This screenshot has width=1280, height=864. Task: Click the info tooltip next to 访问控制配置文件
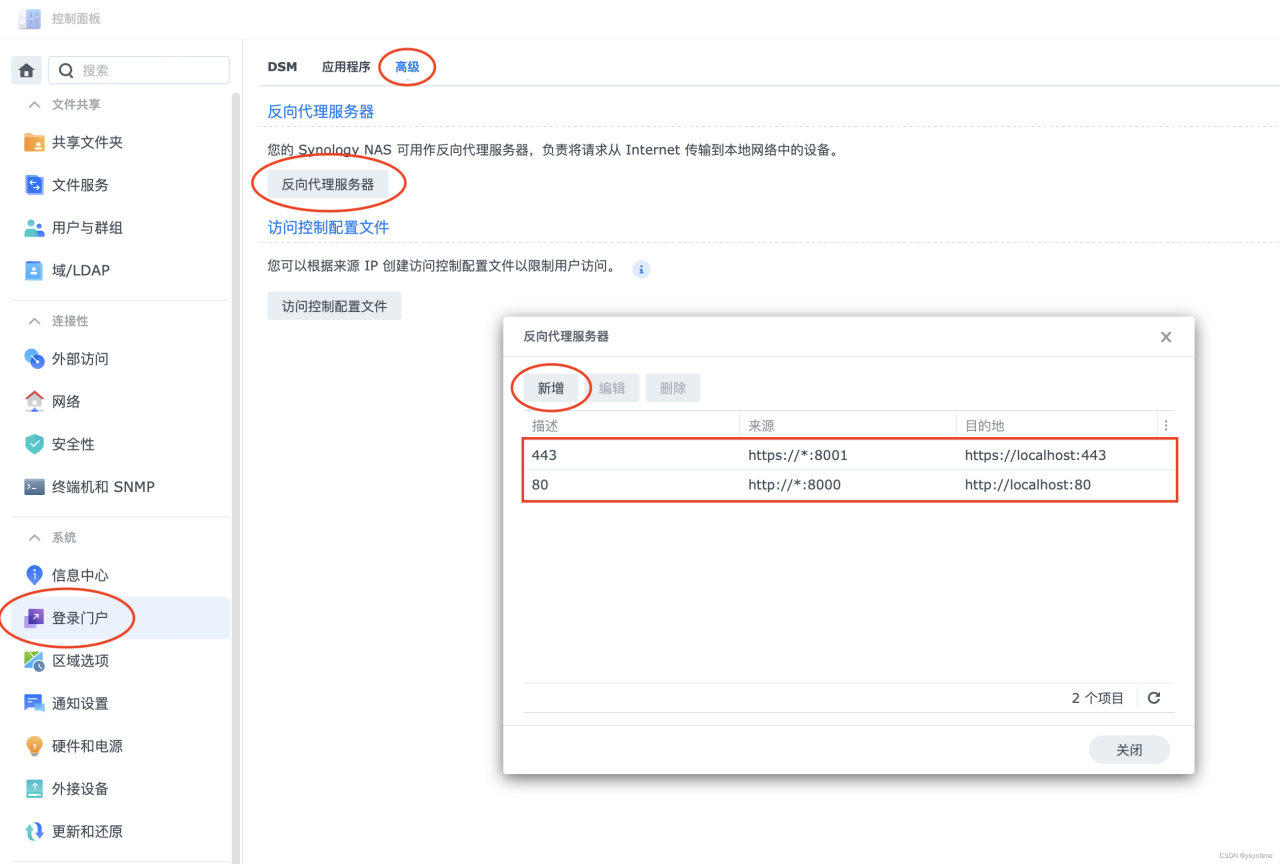click(x=640, y=268)
